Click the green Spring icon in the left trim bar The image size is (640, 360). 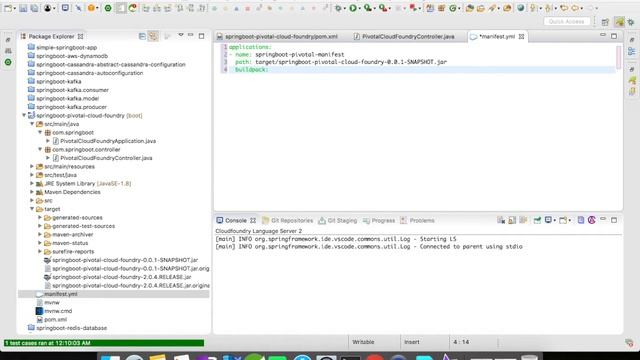pos(8,62)
